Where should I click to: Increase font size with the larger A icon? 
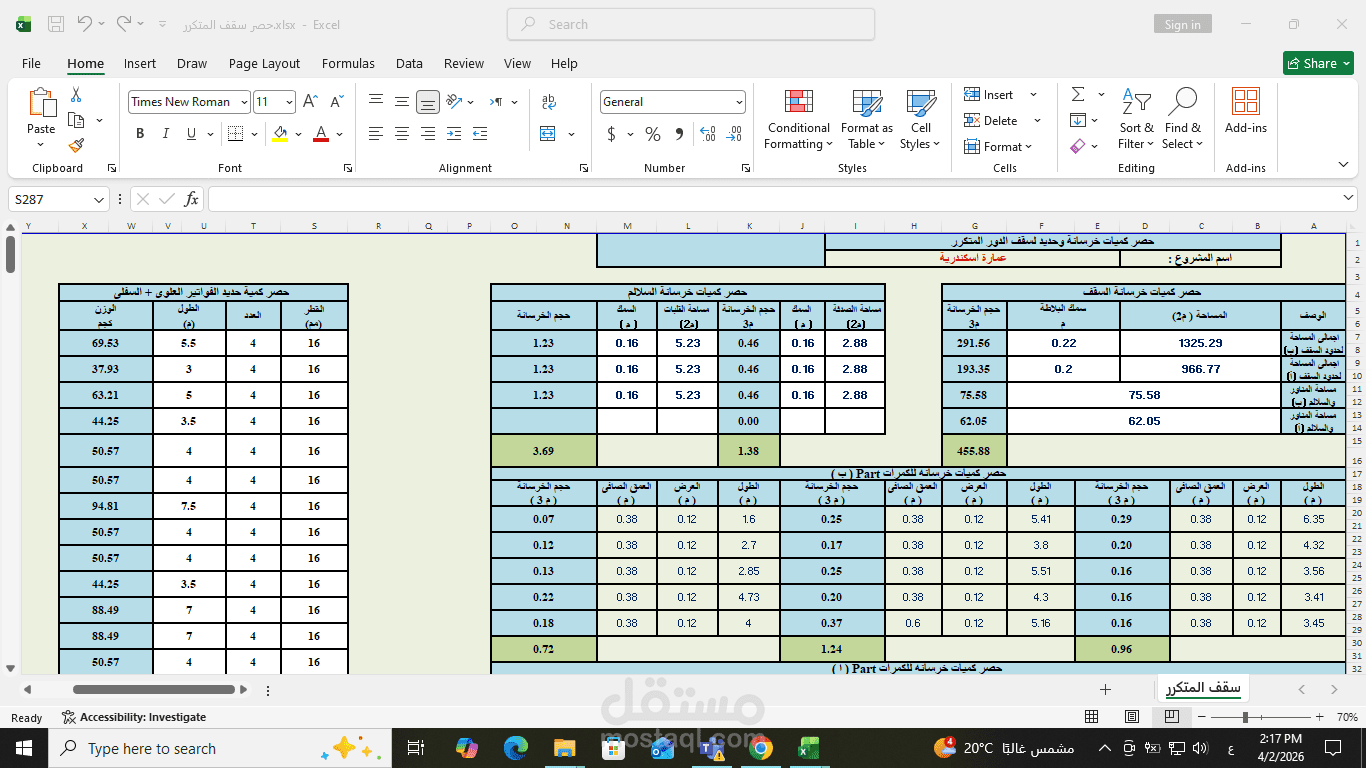tap(310, 102)
